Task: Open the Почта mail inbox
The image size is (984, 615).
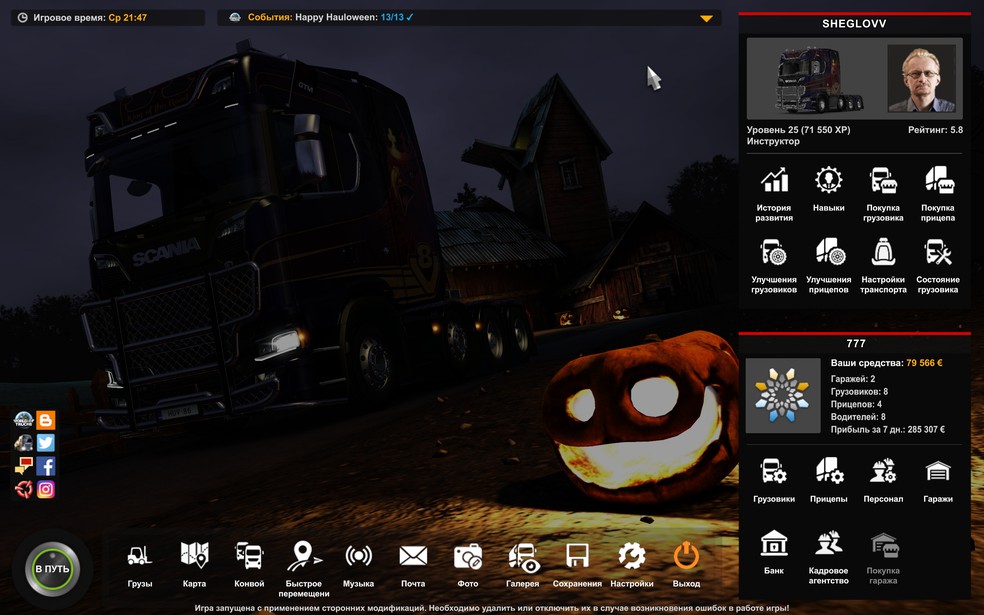Action: click(413, 556)
